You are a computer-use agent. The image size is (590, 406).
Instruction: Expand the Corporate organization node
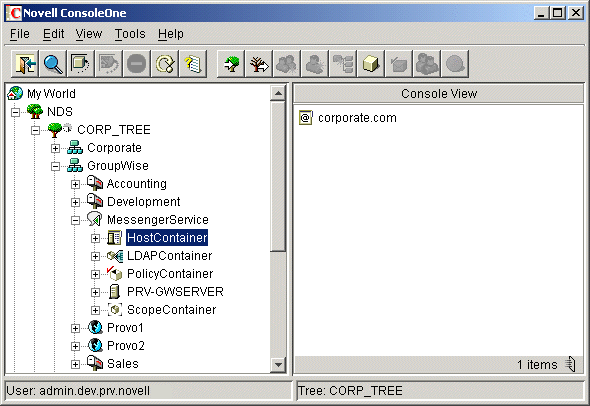pos(55,148)
